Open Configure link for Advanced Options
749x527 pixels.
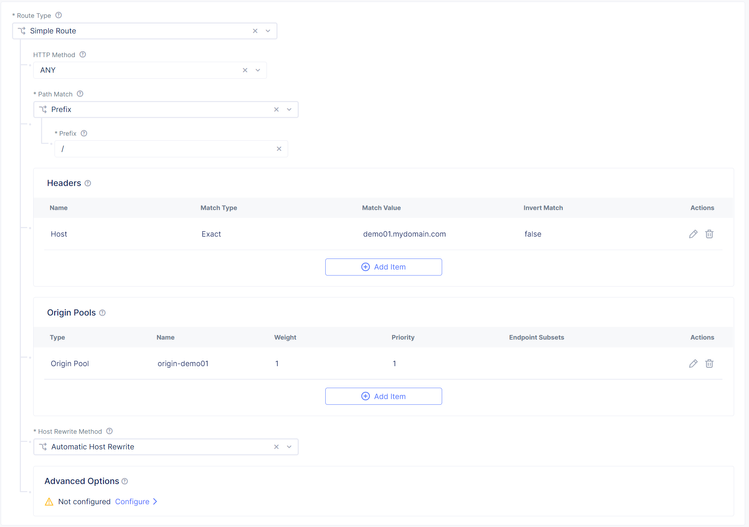click(x=136, y=502)
